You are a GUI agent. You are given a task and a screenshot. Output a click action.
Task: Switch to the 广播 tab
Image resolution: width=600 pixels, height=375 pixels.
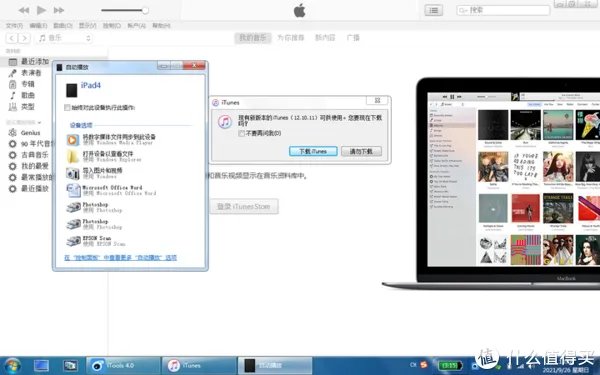(353, 38)
